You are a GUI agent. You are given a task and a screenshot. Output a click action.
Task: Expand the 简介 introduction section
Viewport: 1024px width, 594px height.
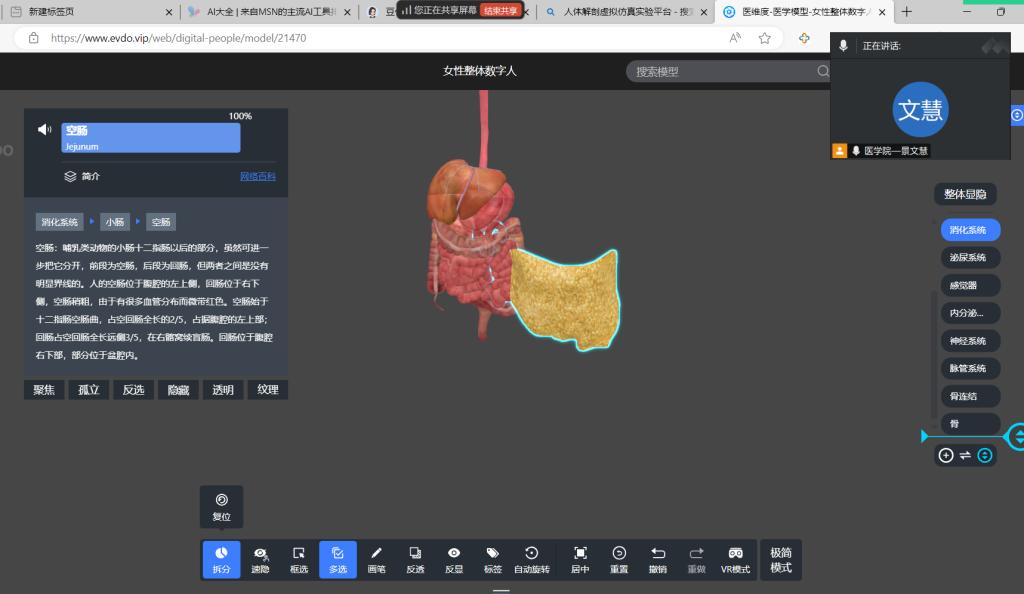90,176
